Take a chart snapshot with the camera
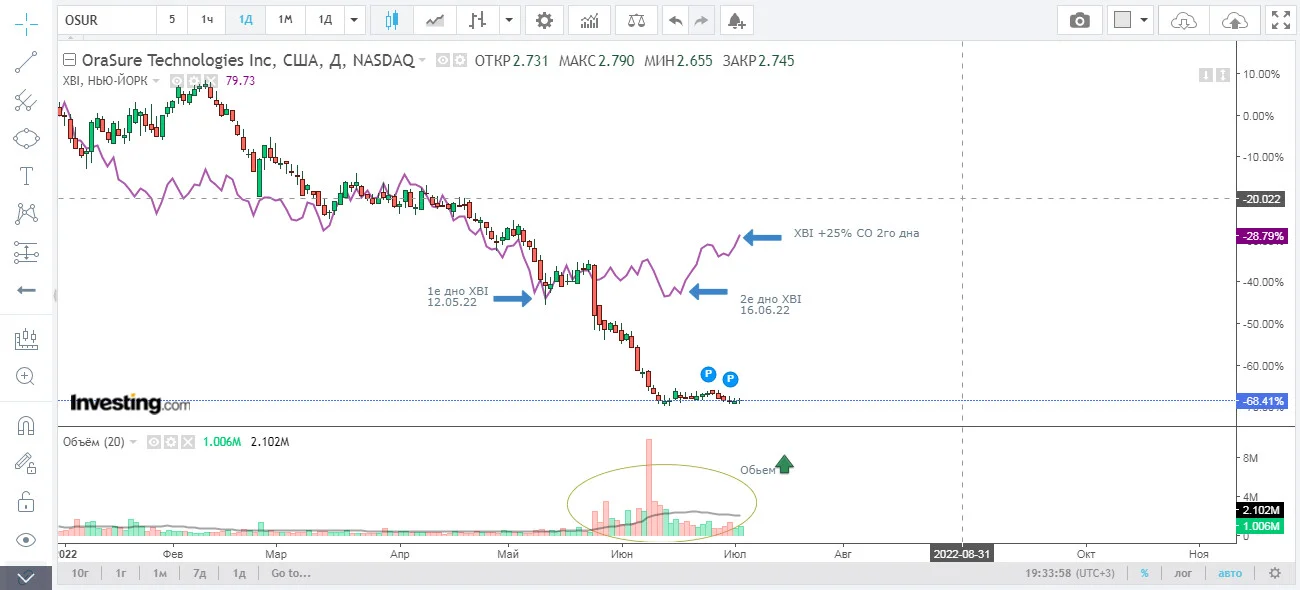The height and width of the screenshot is (590, 1300). pos(1079,19)
